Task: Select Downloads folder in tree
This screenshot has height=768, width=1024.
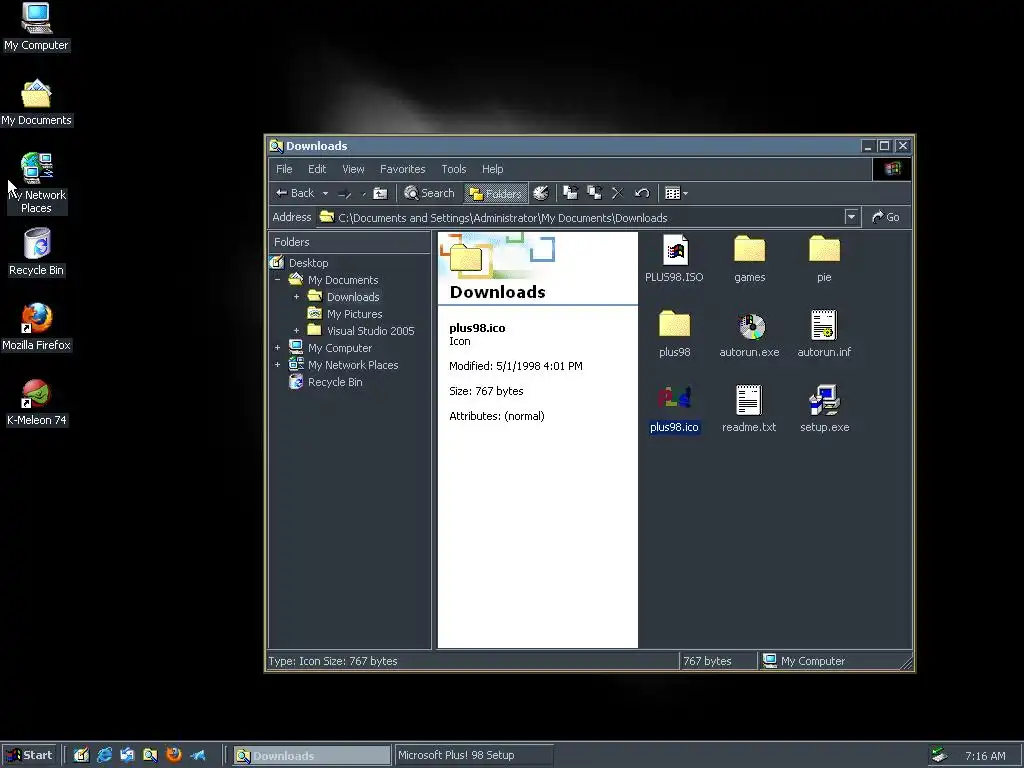Action: 353,297
